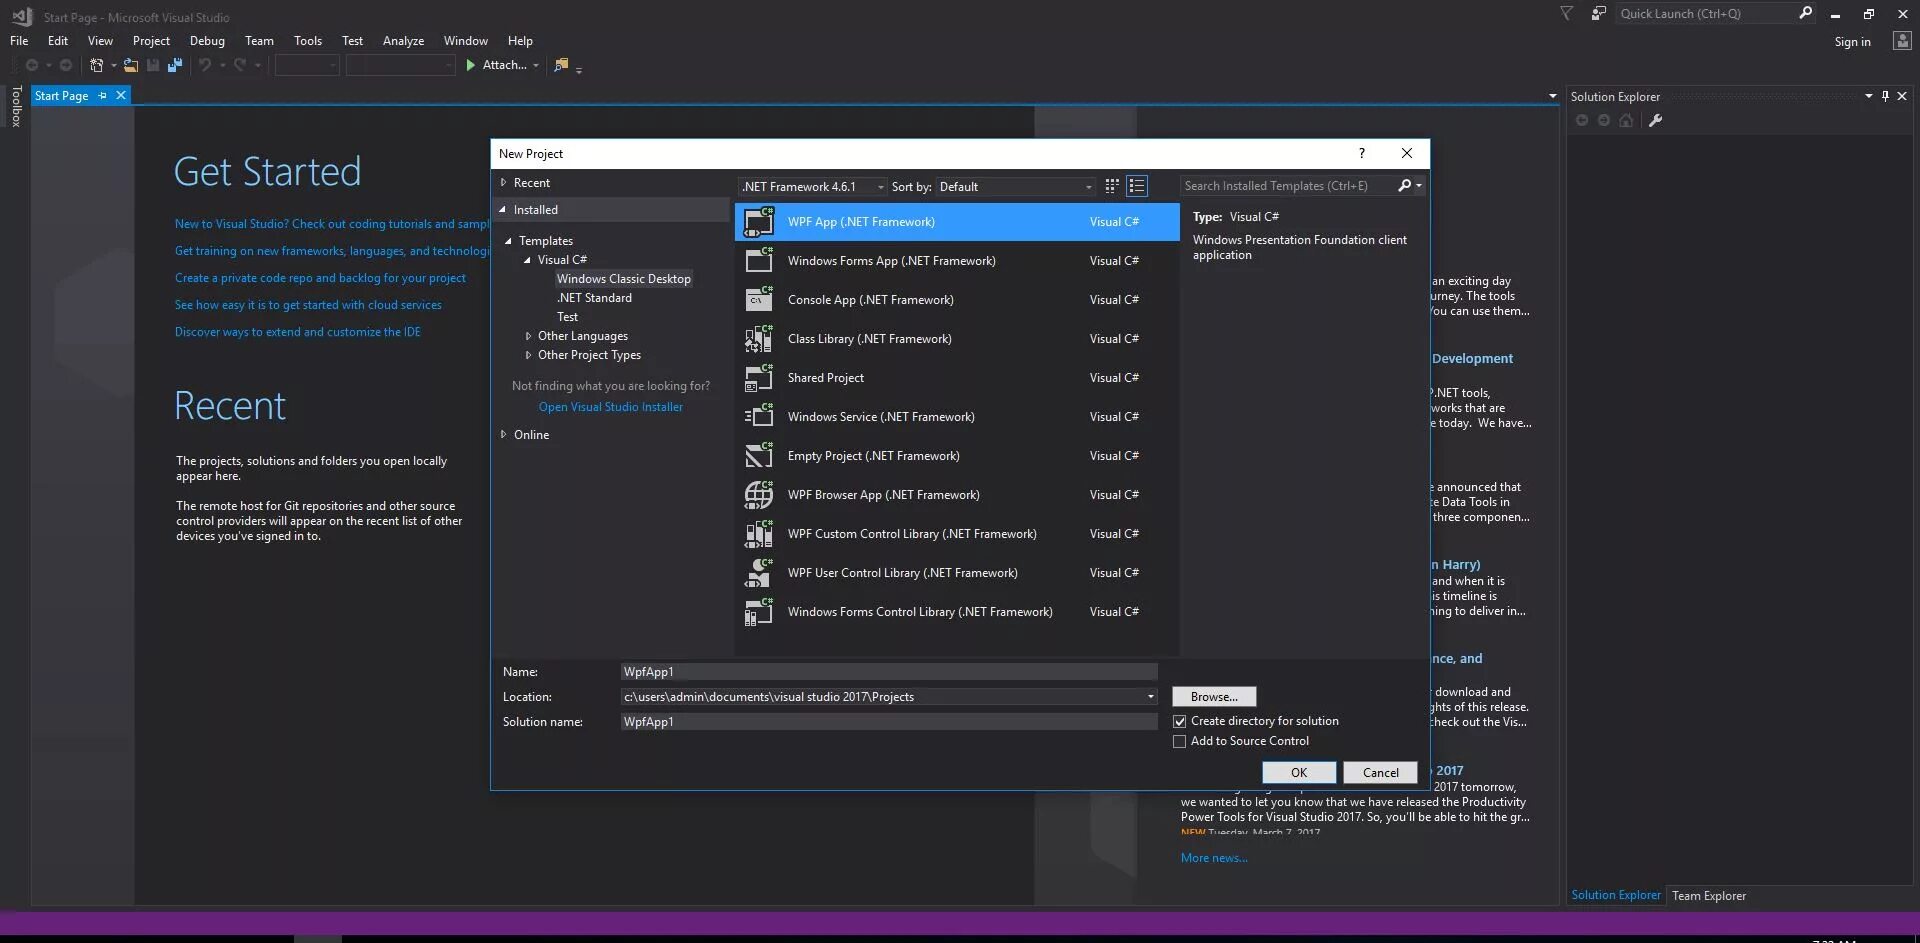The image size is (1920, 943).
Task: Collapse the Templates tree node
Action: [508, 241]
